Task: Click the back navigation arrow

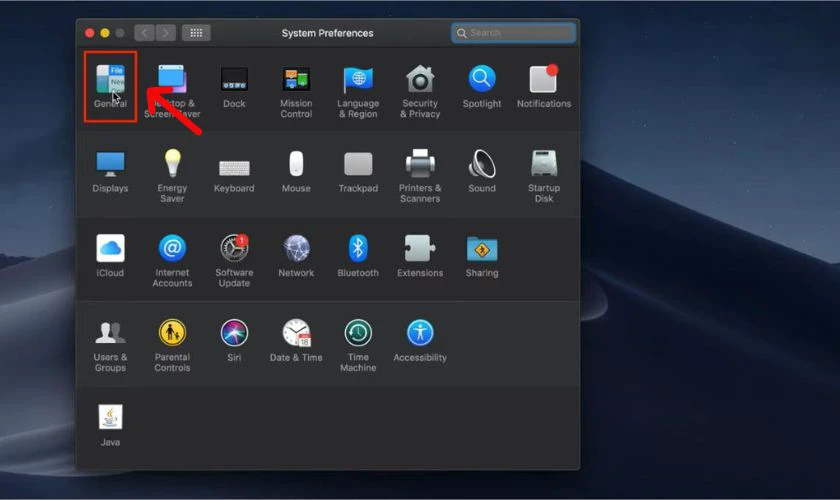Action: [144, 33]
